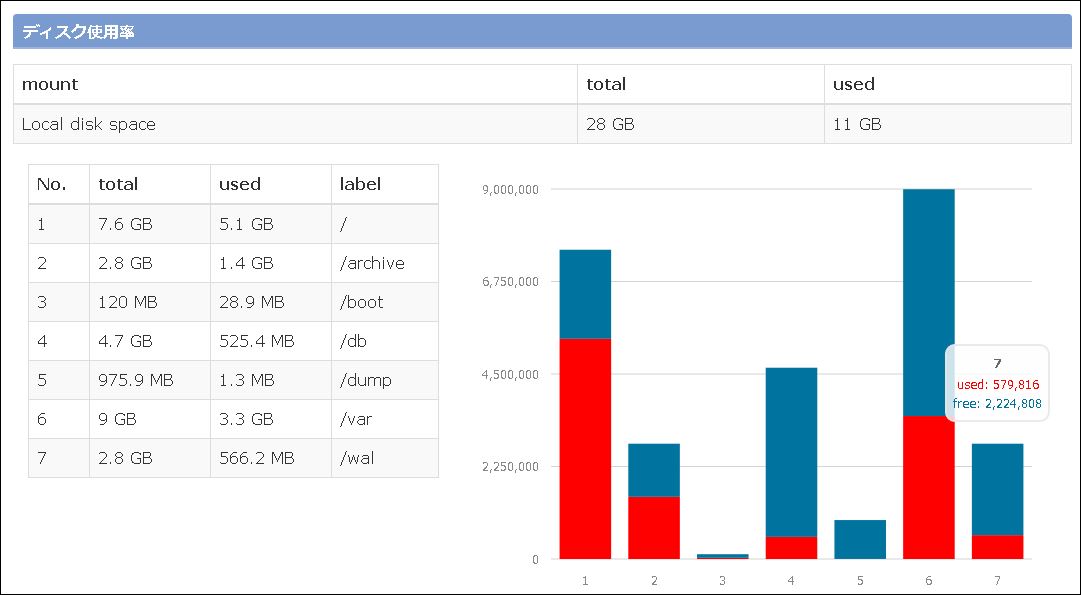Click the '/boot' label cell
This screenshot has height=595, width=1081.
click(x=385, y=302)
